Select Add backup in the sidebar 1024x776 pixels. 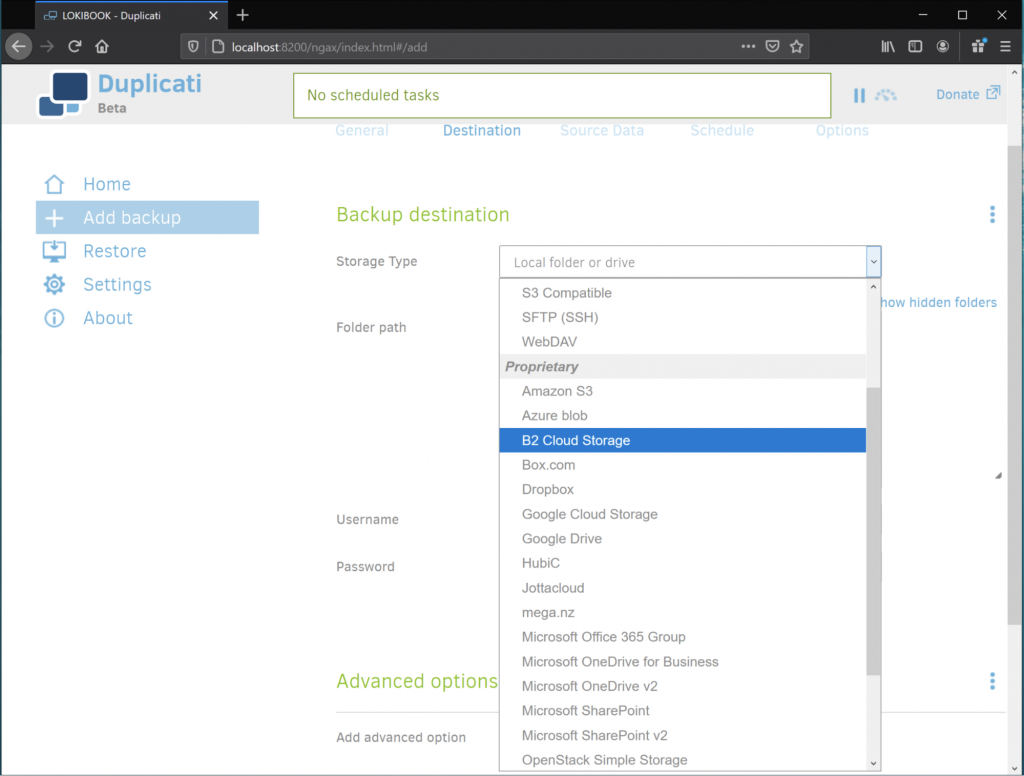[148, 218]
